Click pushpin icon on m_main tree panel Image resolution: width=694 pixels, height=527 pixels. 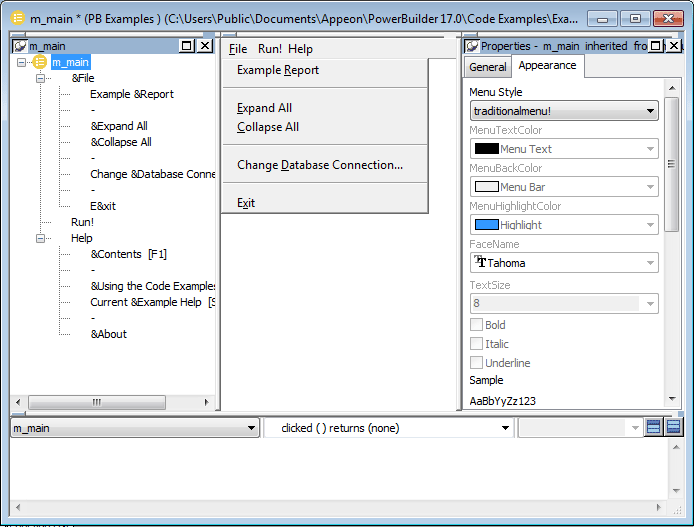(19, 46)
